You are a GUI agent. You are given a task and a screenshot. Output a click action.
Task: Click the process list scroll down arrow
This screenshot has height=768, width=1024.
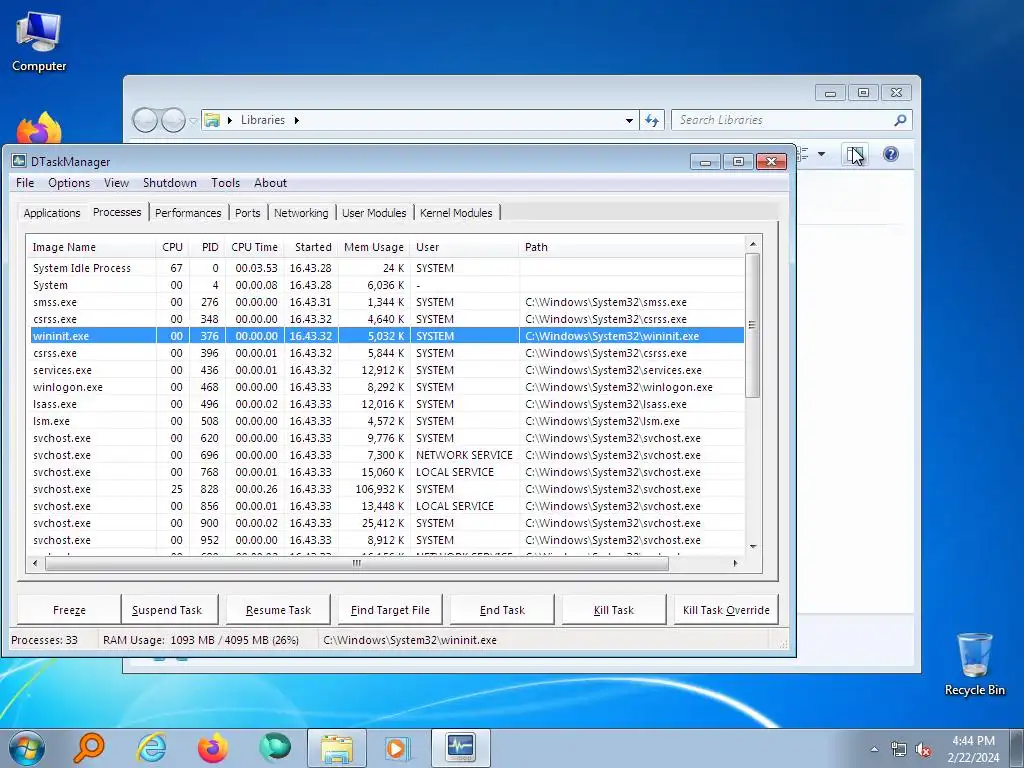click(752, 547)
